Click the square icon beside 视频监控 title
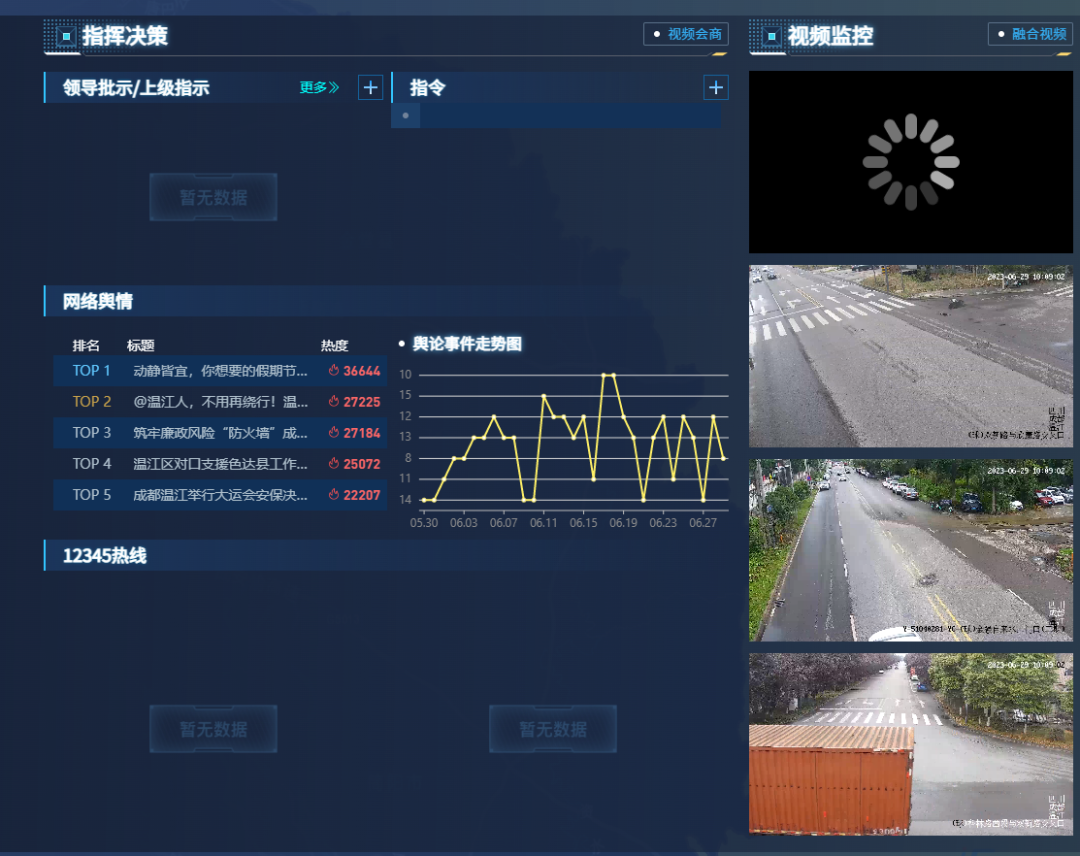 click(x=771, y=37)
